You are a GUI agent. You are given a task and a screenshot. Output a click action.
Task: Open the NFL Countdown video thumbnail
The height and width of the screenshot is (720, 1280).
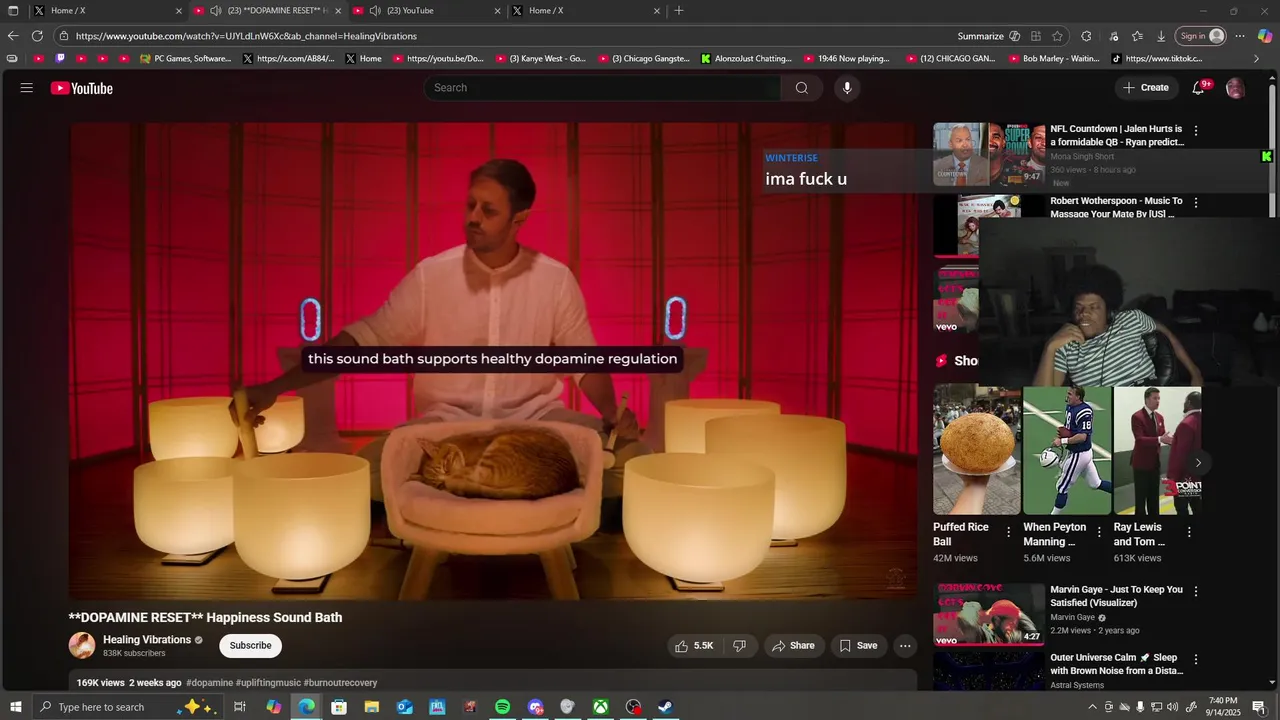coord(989,154)
